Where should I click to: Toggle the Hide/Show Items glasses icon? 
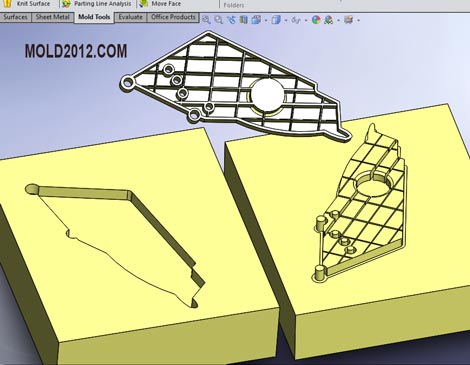[296, 20]
